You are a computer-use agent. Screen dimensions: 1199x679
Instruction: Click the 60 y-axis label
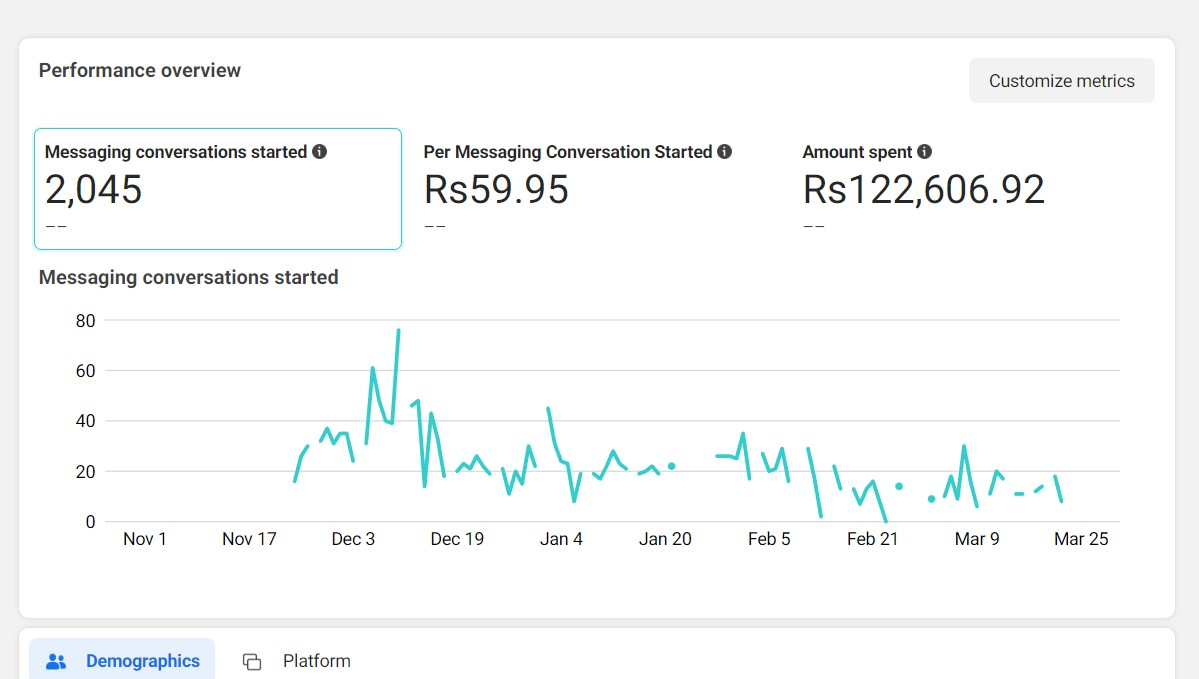(x=86, y=372)
